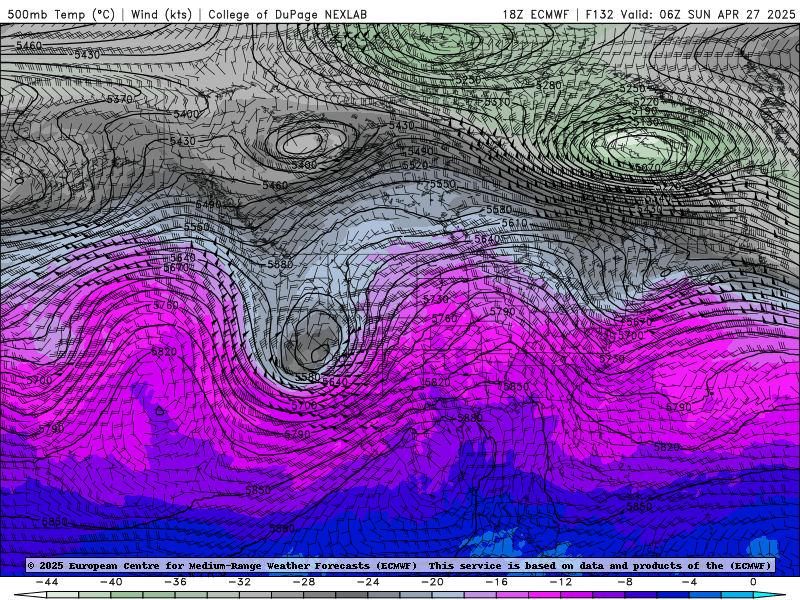Click the -44 colorbar tick label
Viewport: 800px width, 600px height.
click(47, 582)
